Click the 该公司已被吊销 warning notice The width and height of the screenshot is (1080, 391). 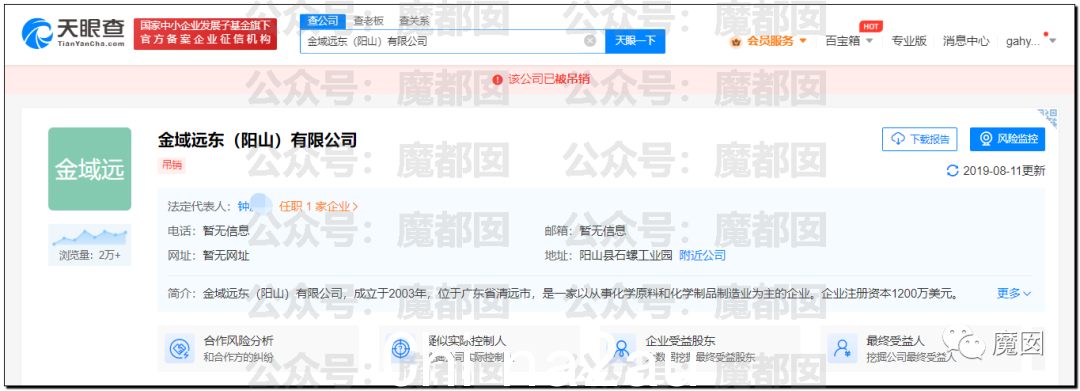[541, 79]
